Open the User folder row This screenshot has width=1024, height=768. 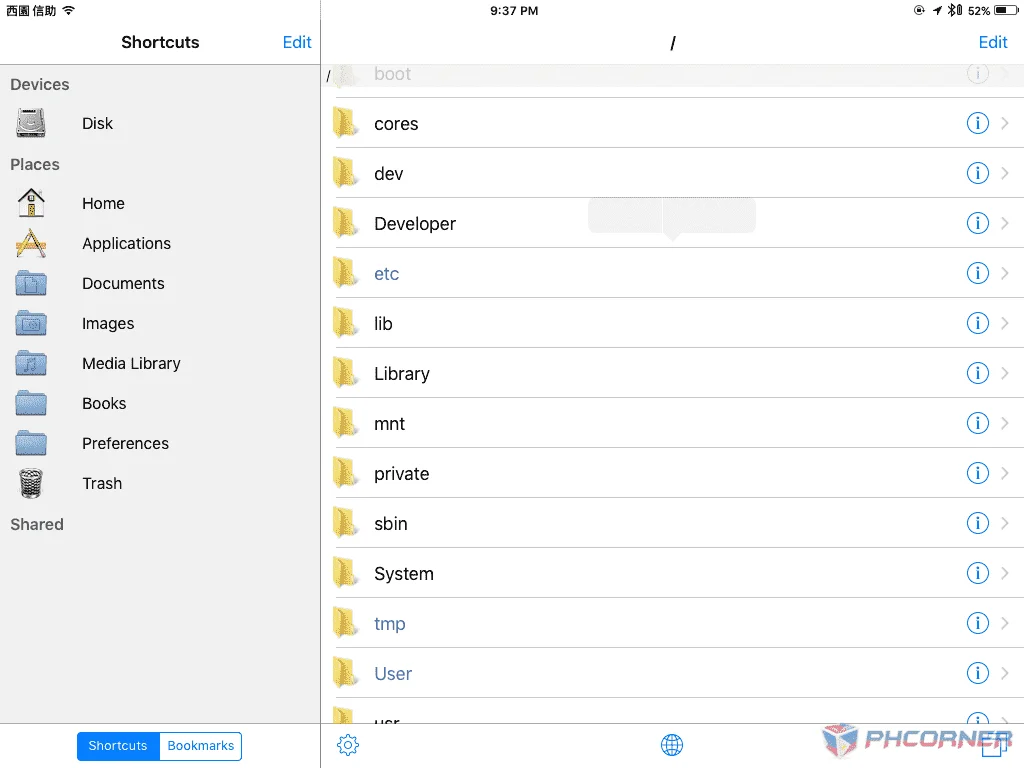point(673,673)
